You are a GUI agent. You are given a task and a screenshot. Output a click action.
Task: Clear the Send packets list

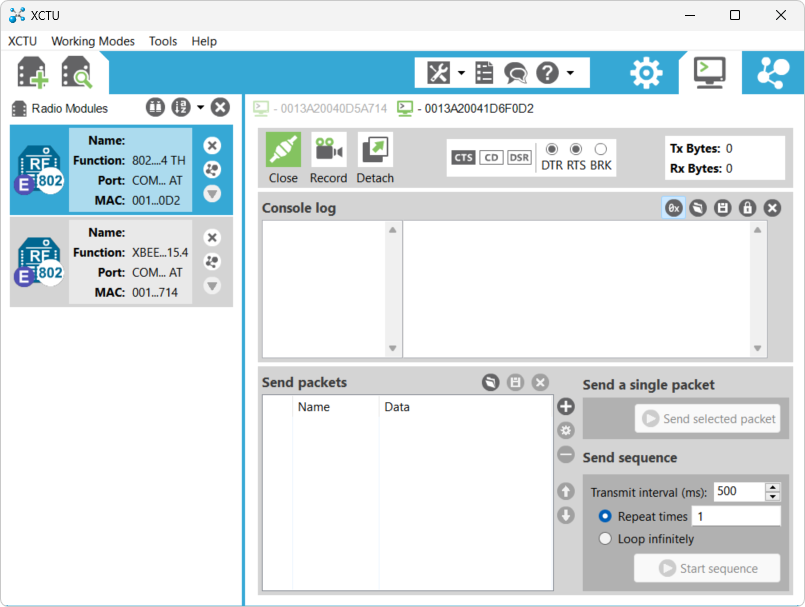point(540,382)
